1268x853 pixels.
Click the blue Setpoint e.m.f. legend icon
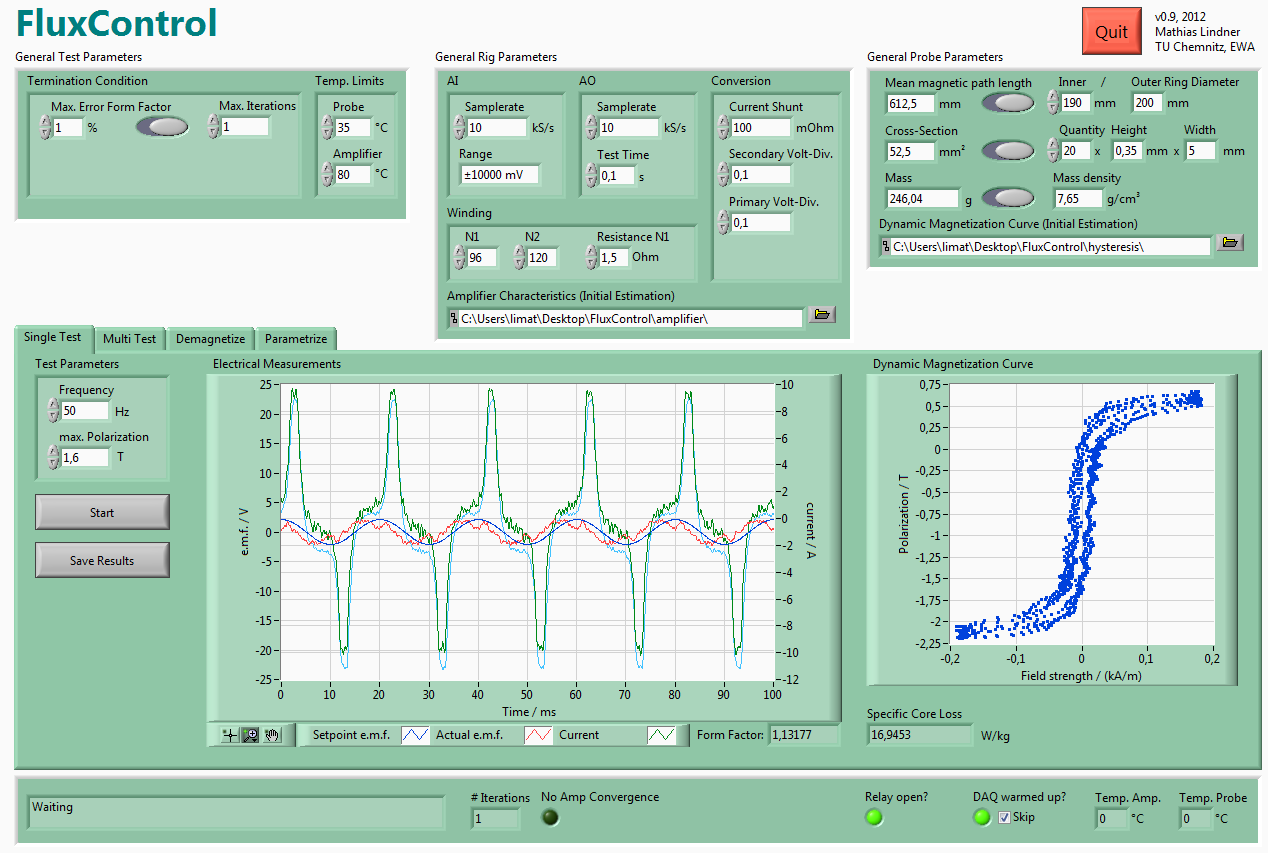[415, 735]
